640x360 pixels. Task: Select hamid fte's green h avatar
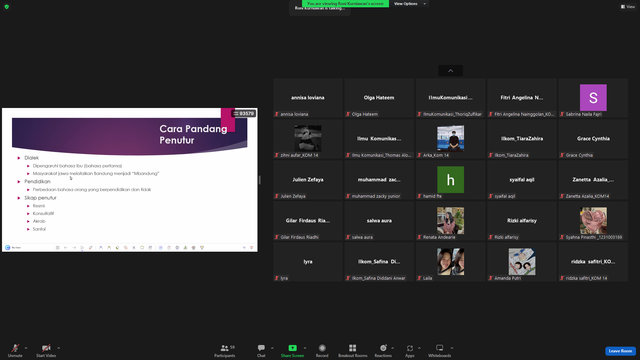[x=451, y=180]
